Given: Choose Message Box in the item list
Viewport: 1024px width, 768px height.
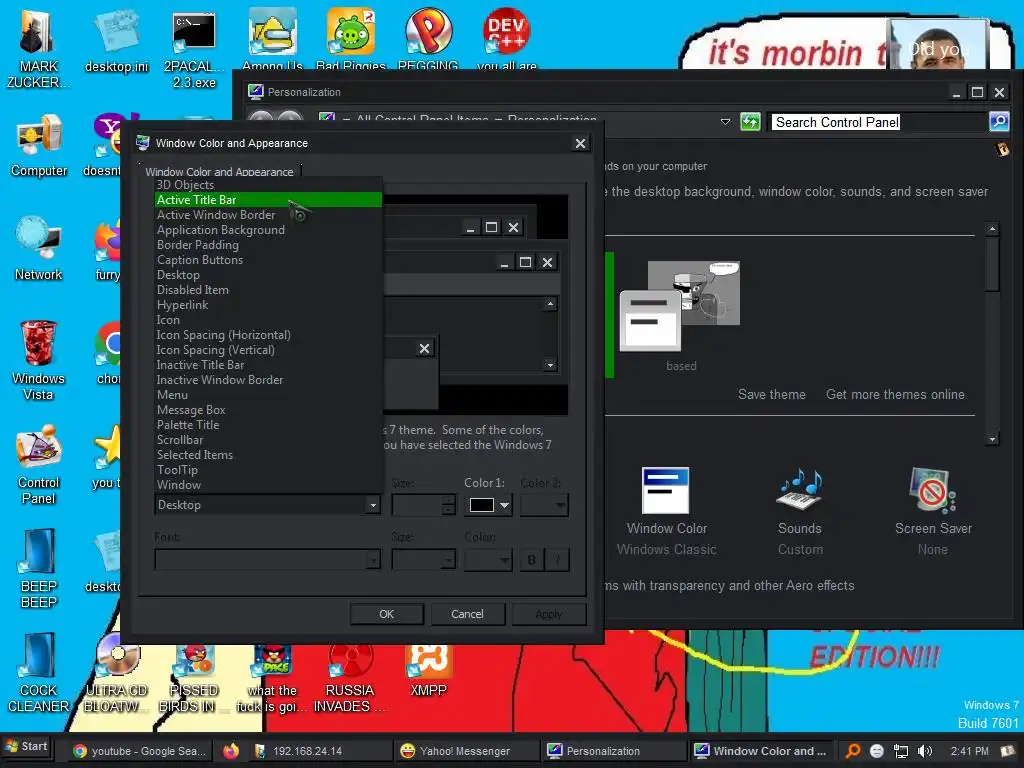Looking at the screenshot, I should 268,410.
